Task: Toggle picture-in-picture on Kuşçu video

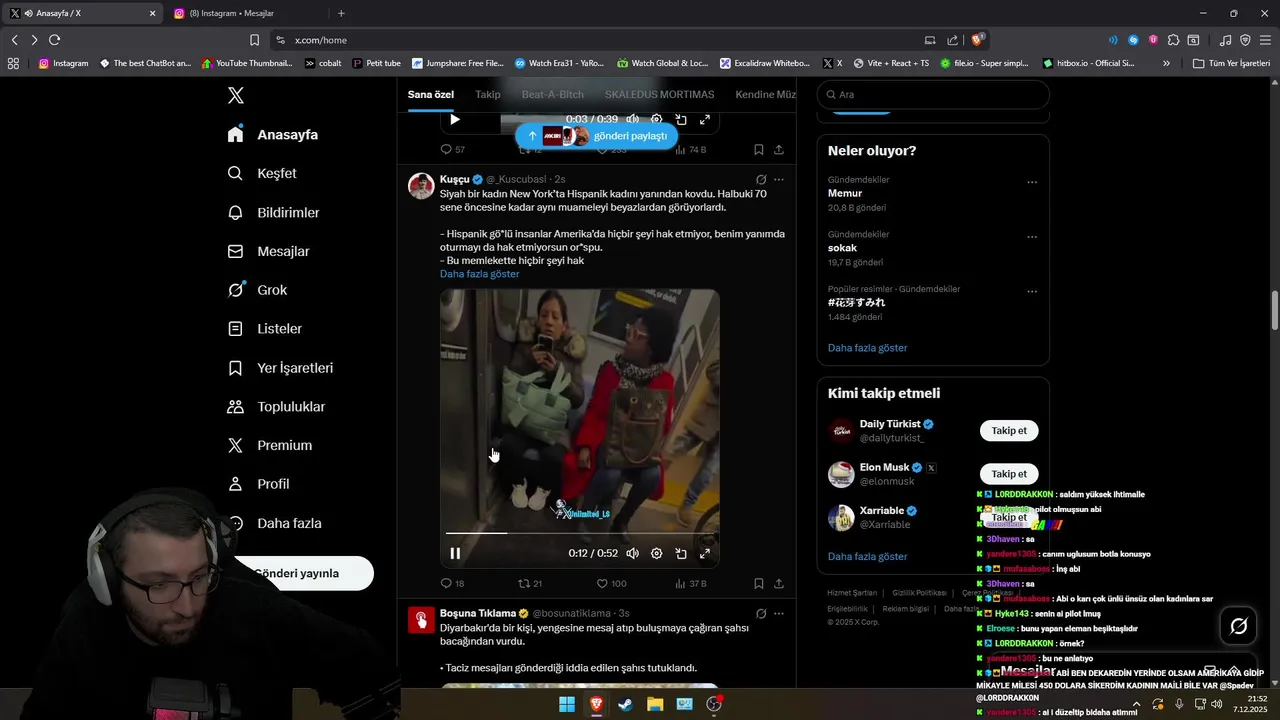Action: click(x=681, y=553)
